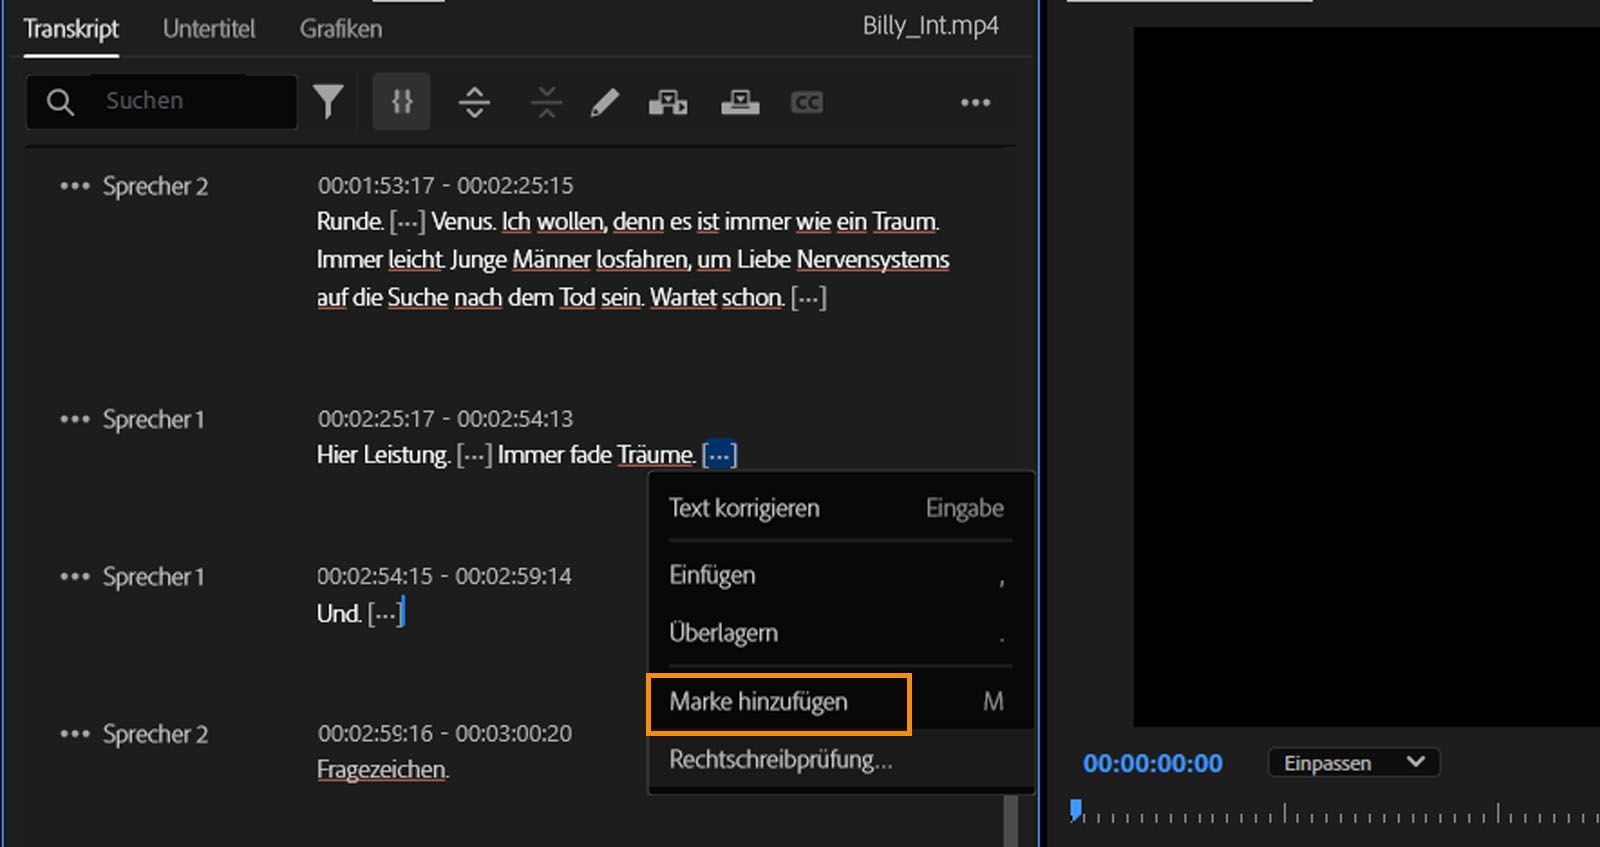Select the pencil edit icon
Image resolution: width=1600 pixels, height=847 pixels.
[x=605, y=102]
